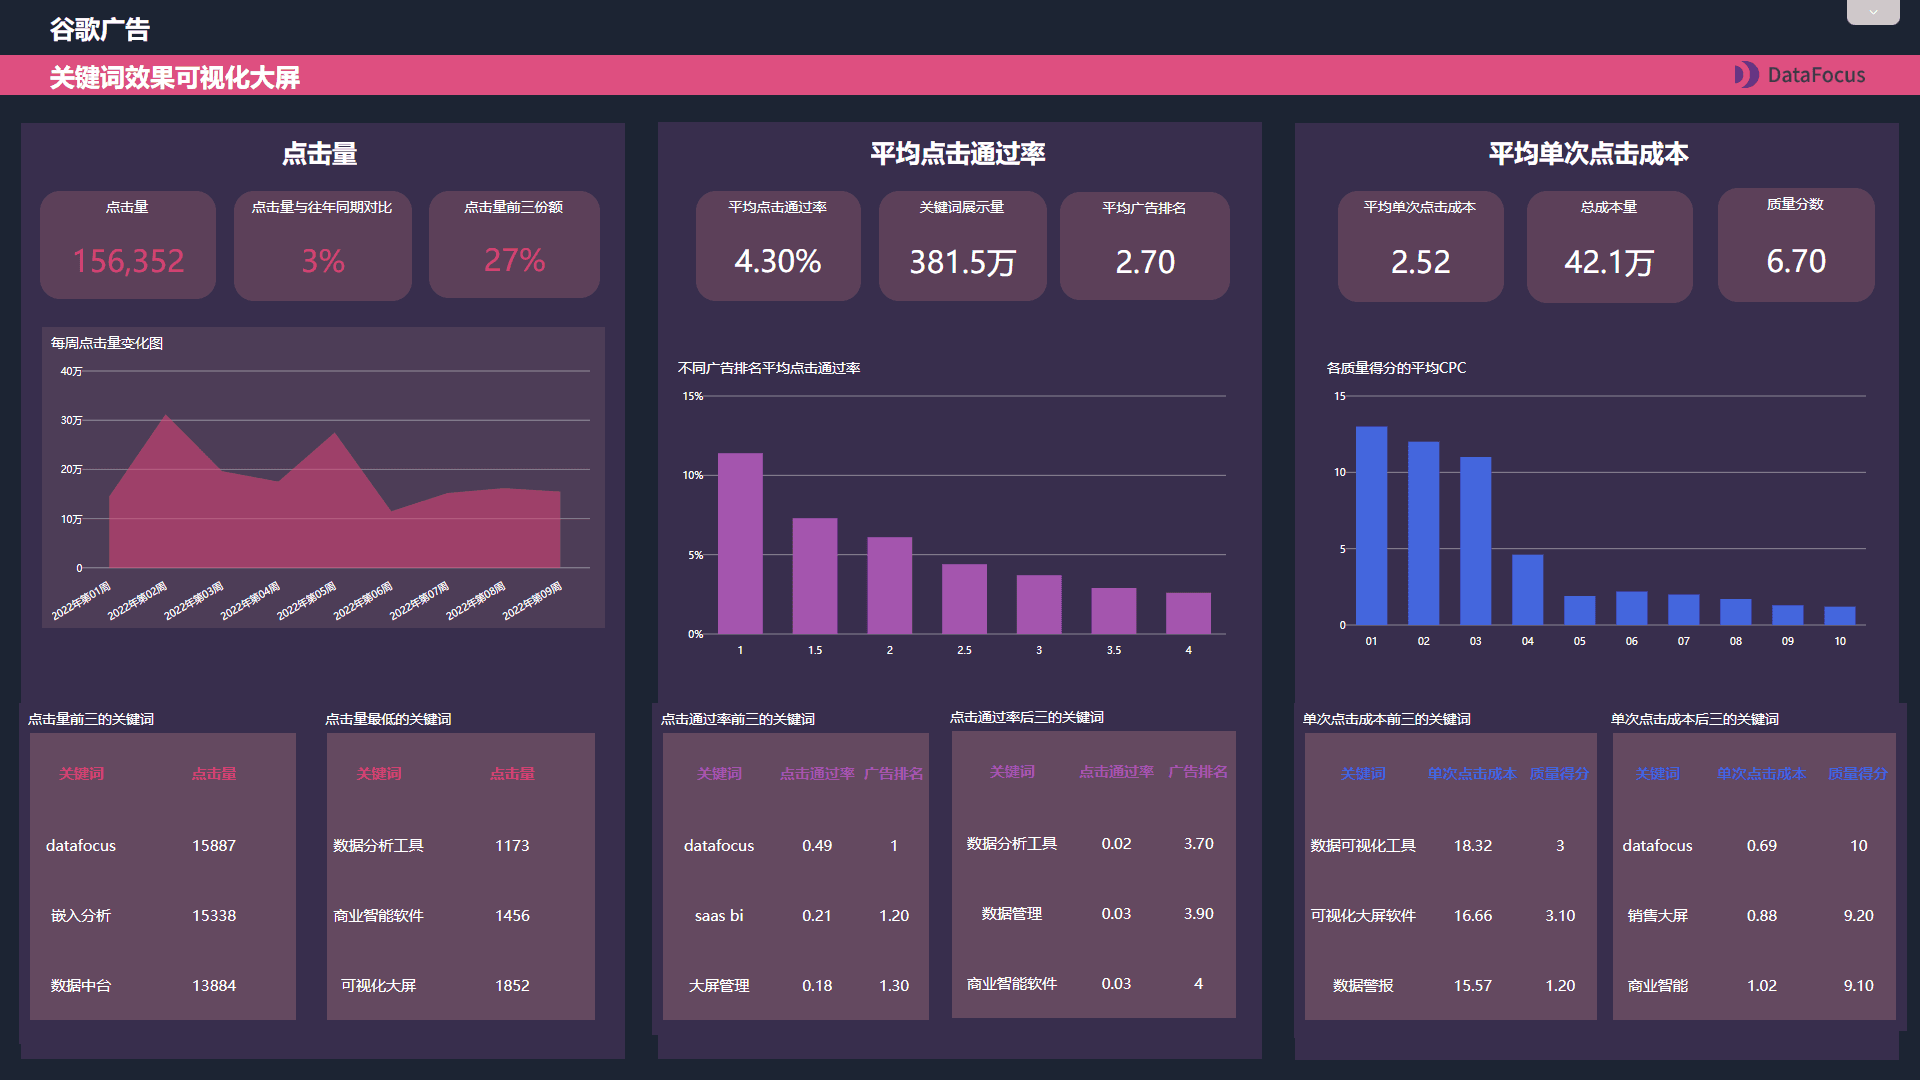This screenshot has height=1080, width=1920.
Task: Select the 0.69 cost per click cell
Action: click(x=1761, y=846)
